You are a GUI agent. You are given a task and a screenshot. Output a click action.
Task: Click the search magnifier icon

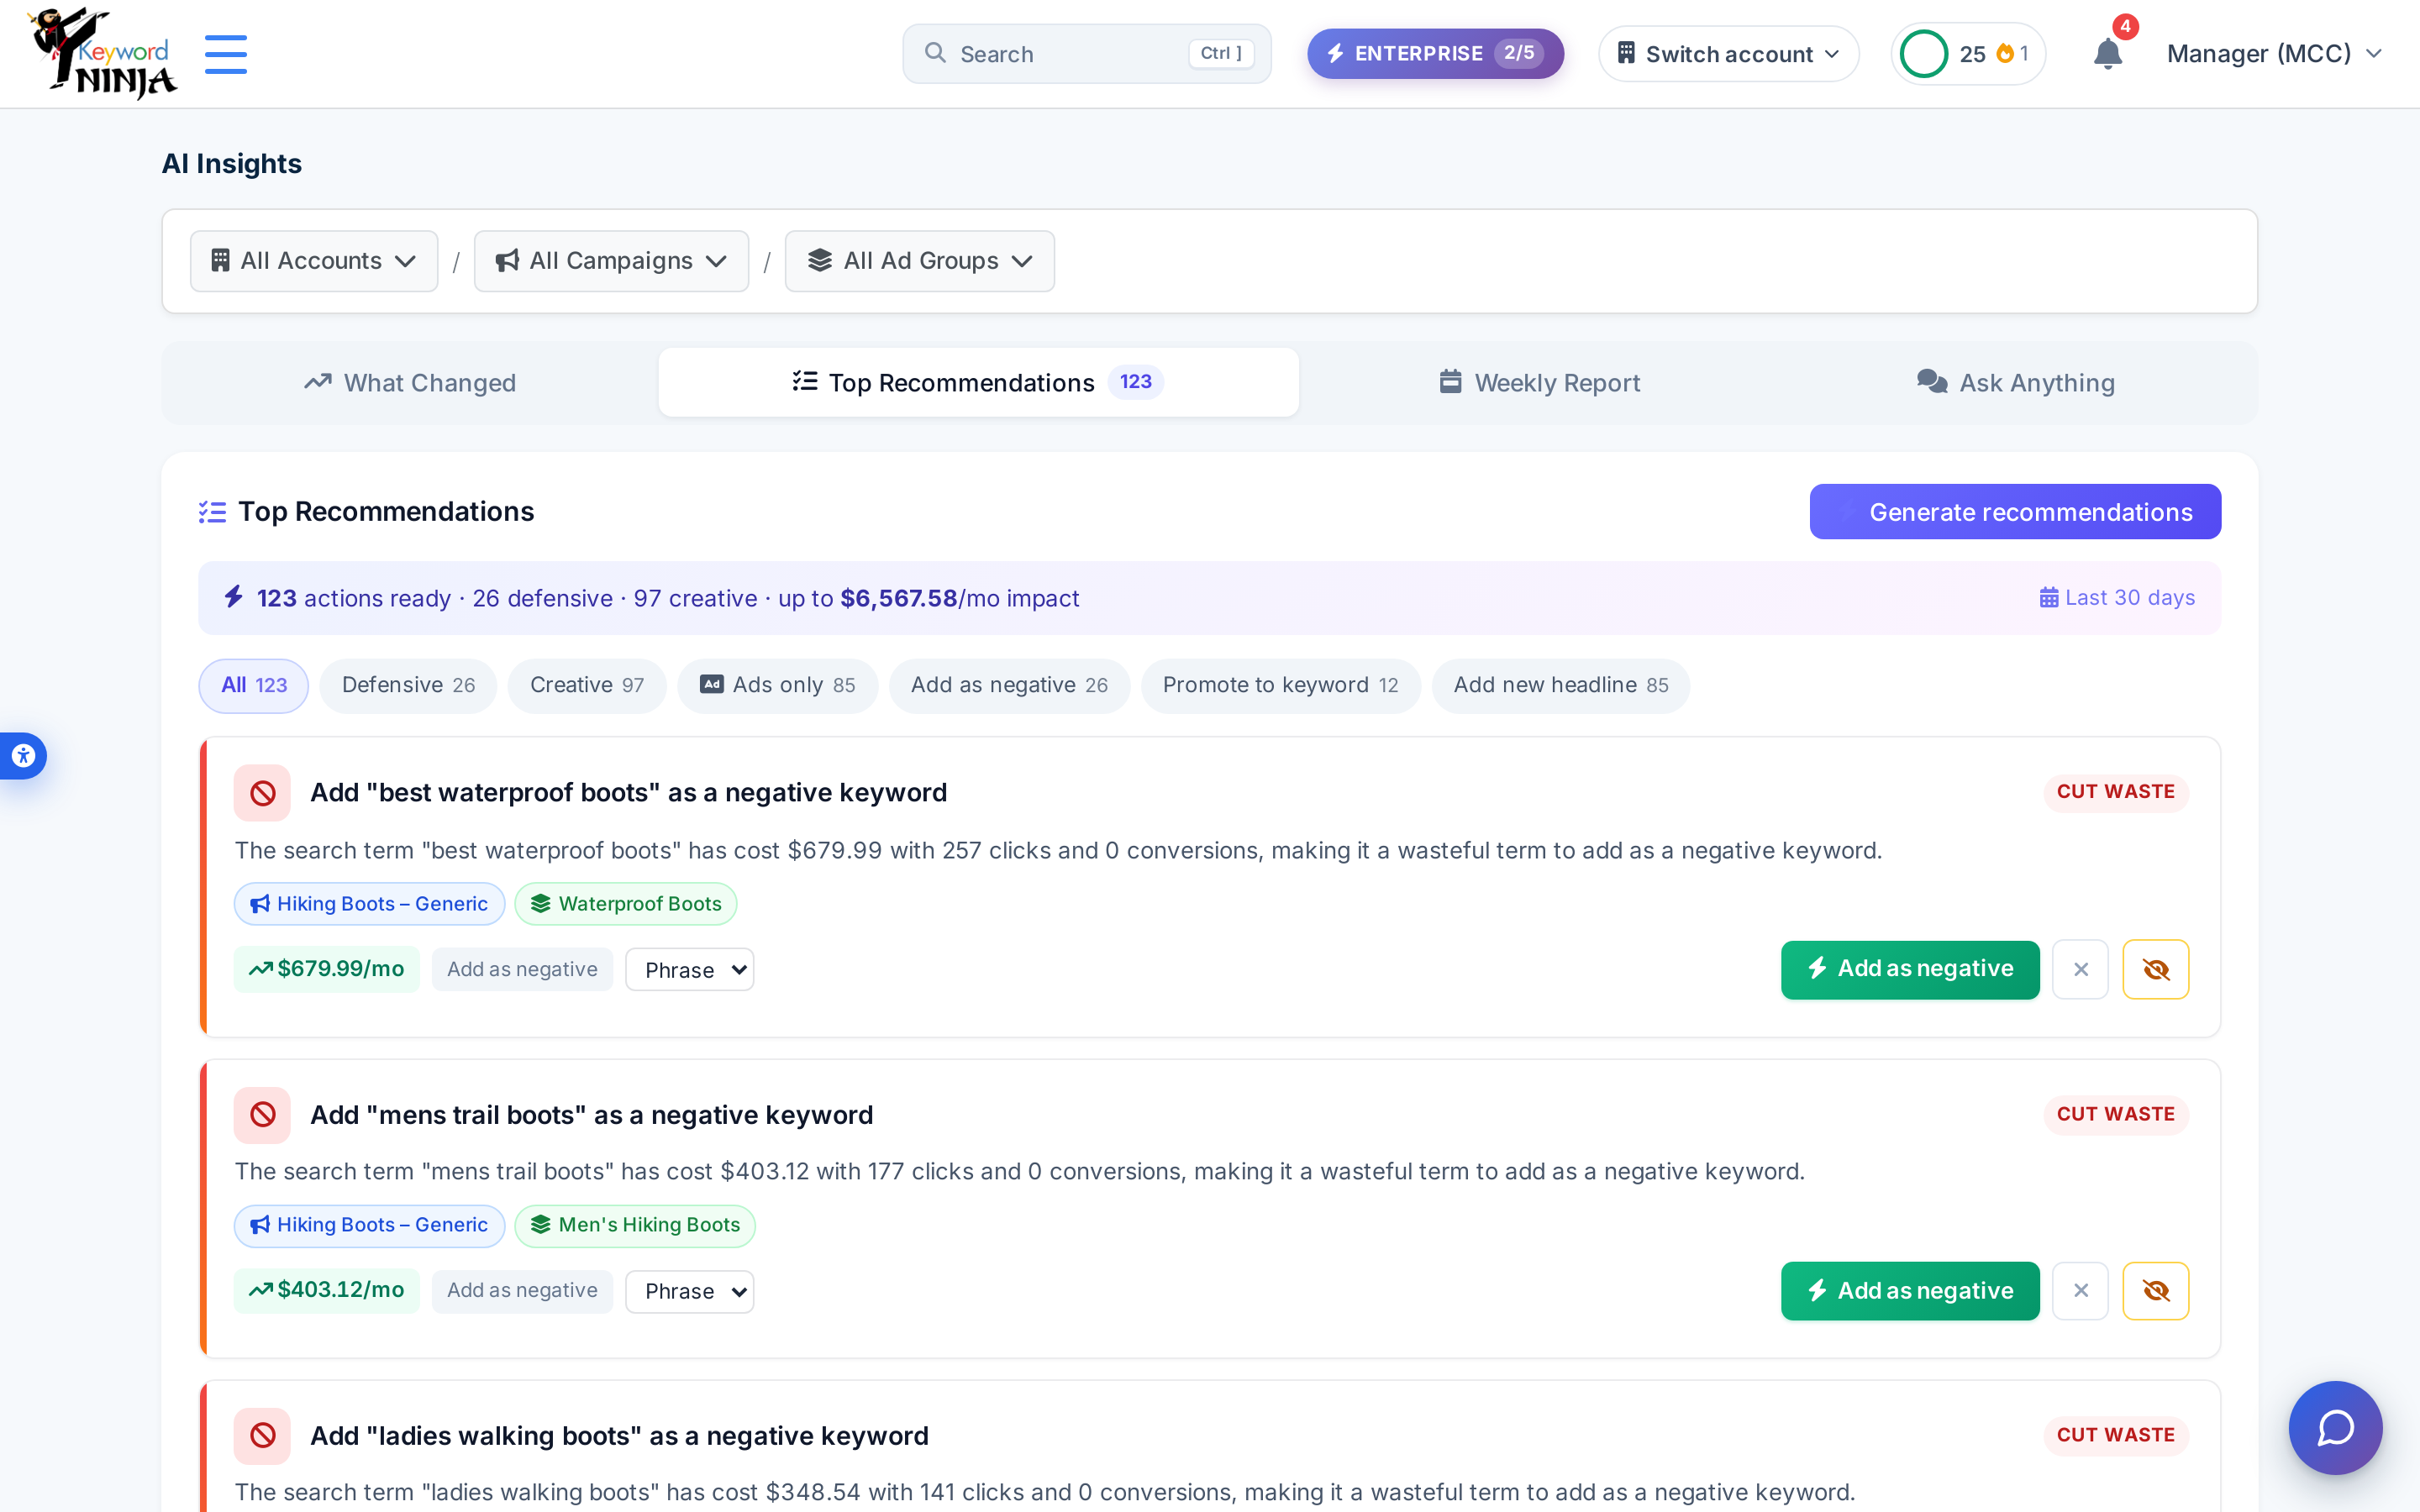(x=935, y=53)
